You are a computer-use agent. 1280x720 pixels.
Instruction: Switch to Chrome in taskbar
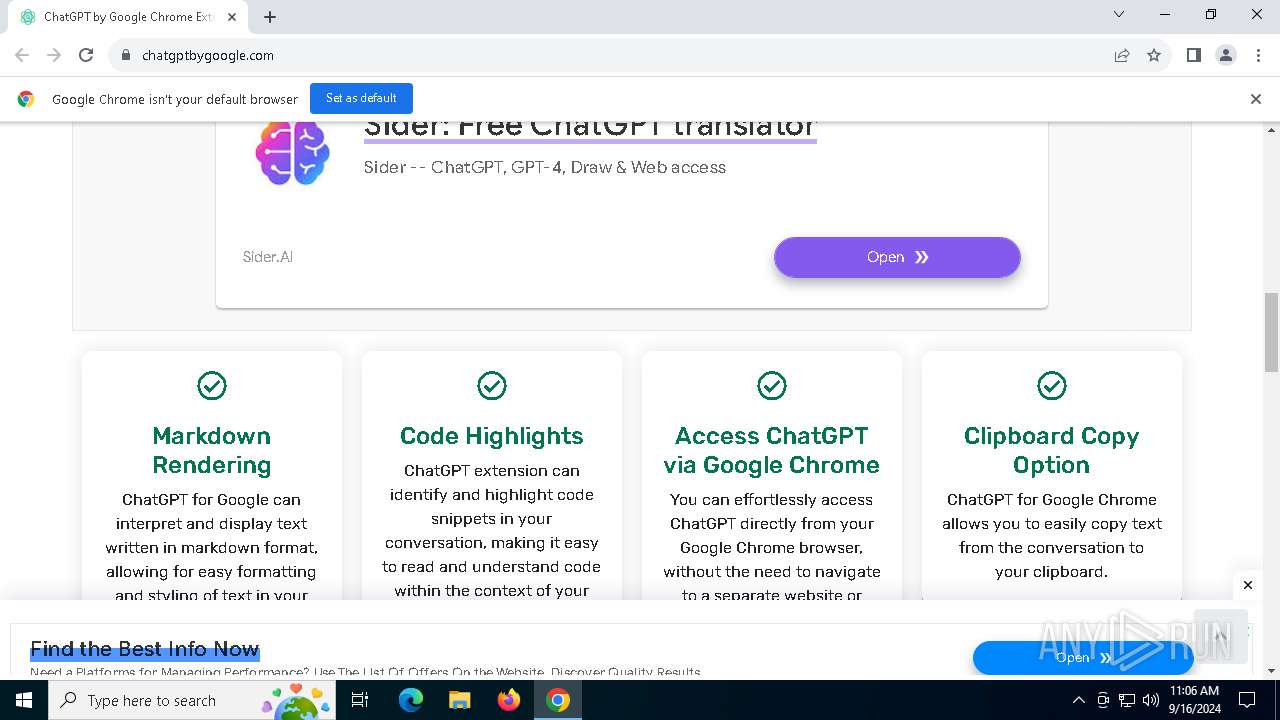(558, 700)
